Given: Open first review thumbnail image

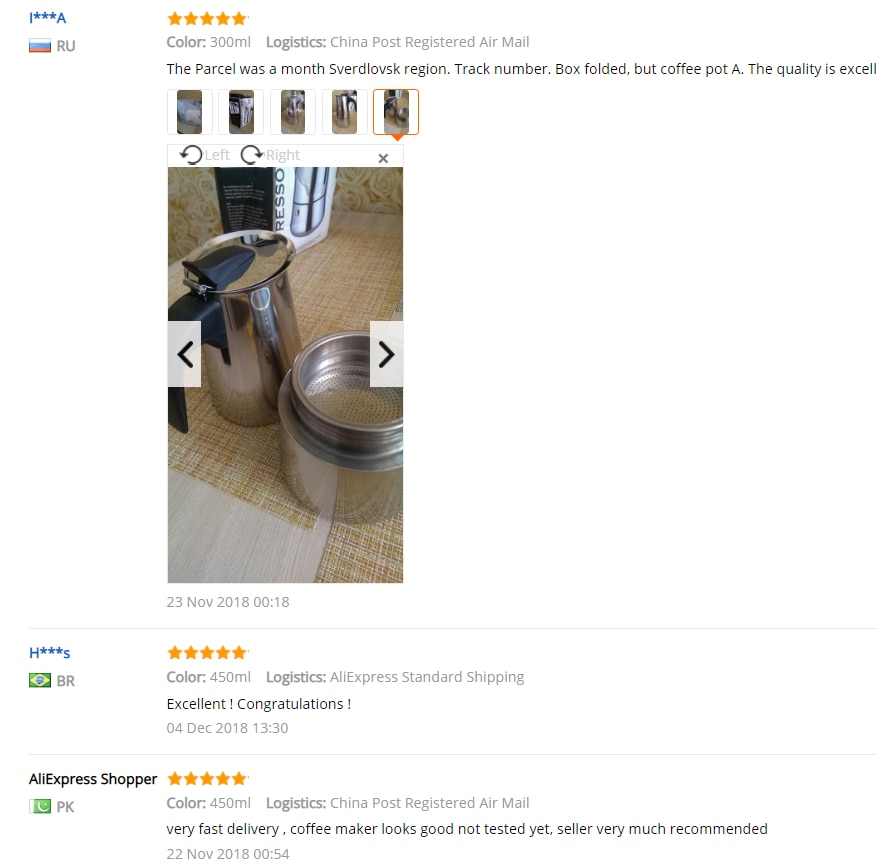Looking at the screenshot, I should [190, 112].
